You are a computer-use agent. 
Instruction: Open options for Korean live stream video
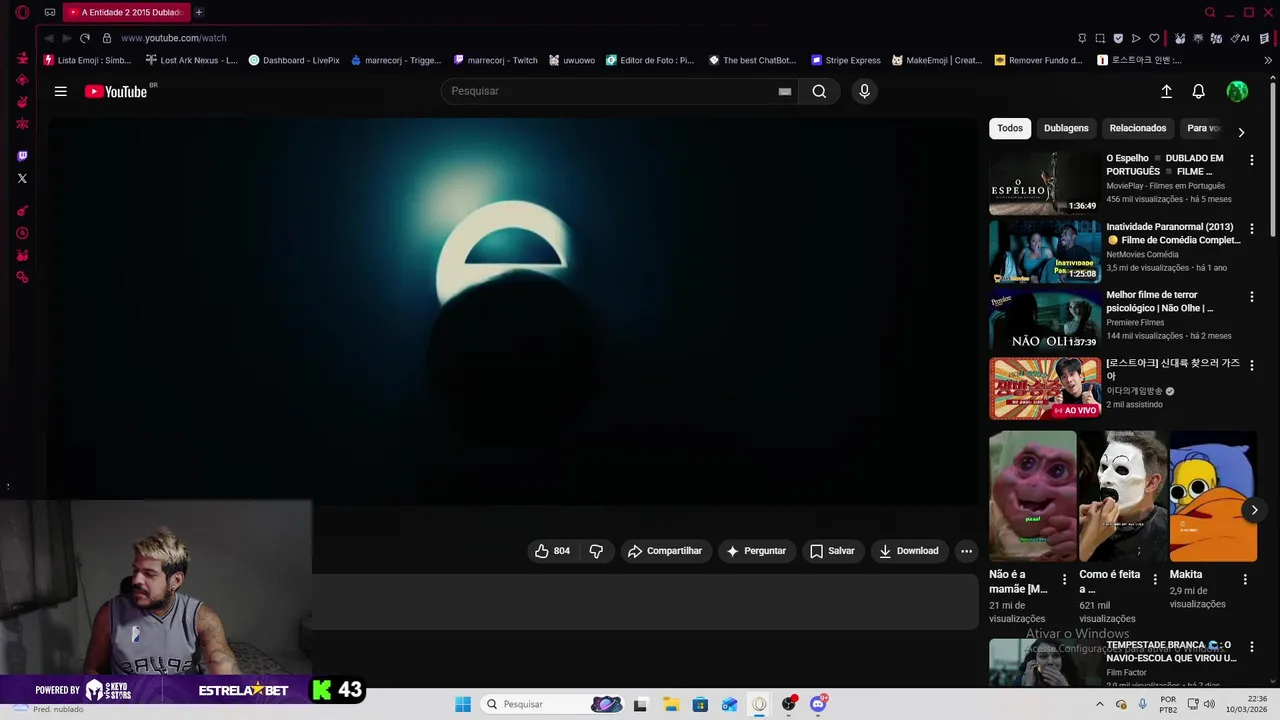1251,365
